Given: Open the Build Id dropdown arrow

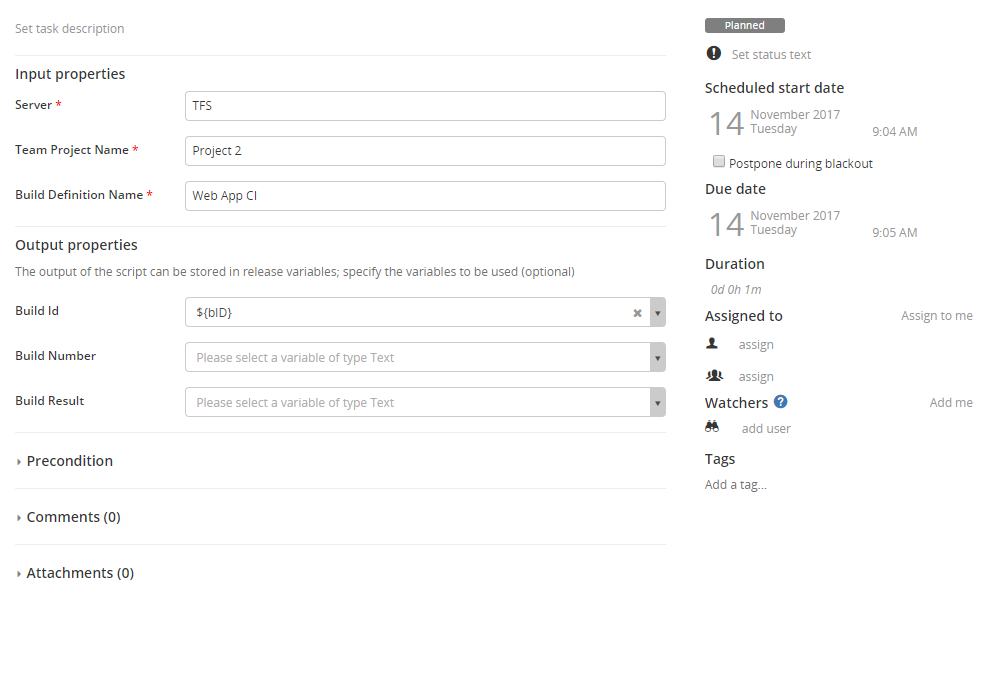Looking at the screenshot, I should [x=657, y=313].
